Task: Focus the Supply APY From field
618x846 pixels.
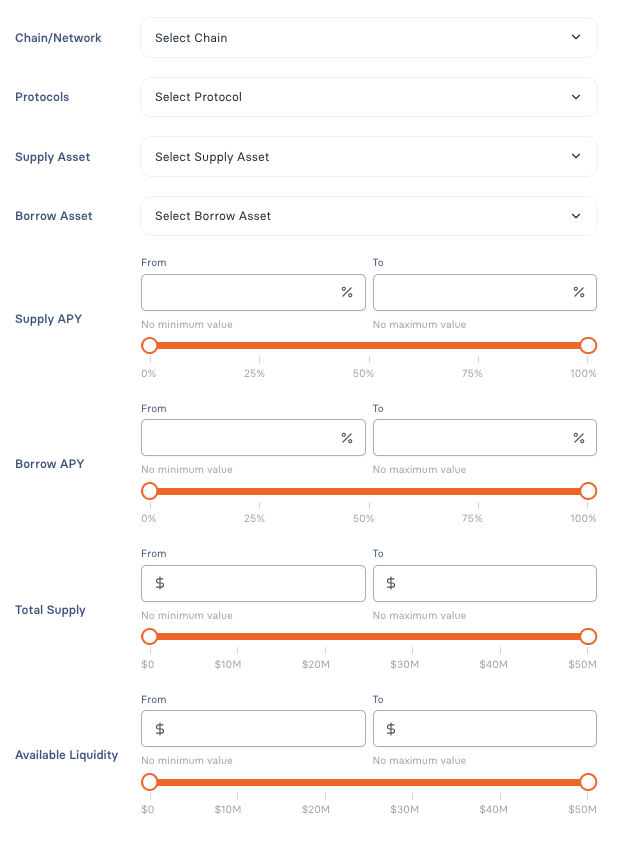Action: coord(240,293)
